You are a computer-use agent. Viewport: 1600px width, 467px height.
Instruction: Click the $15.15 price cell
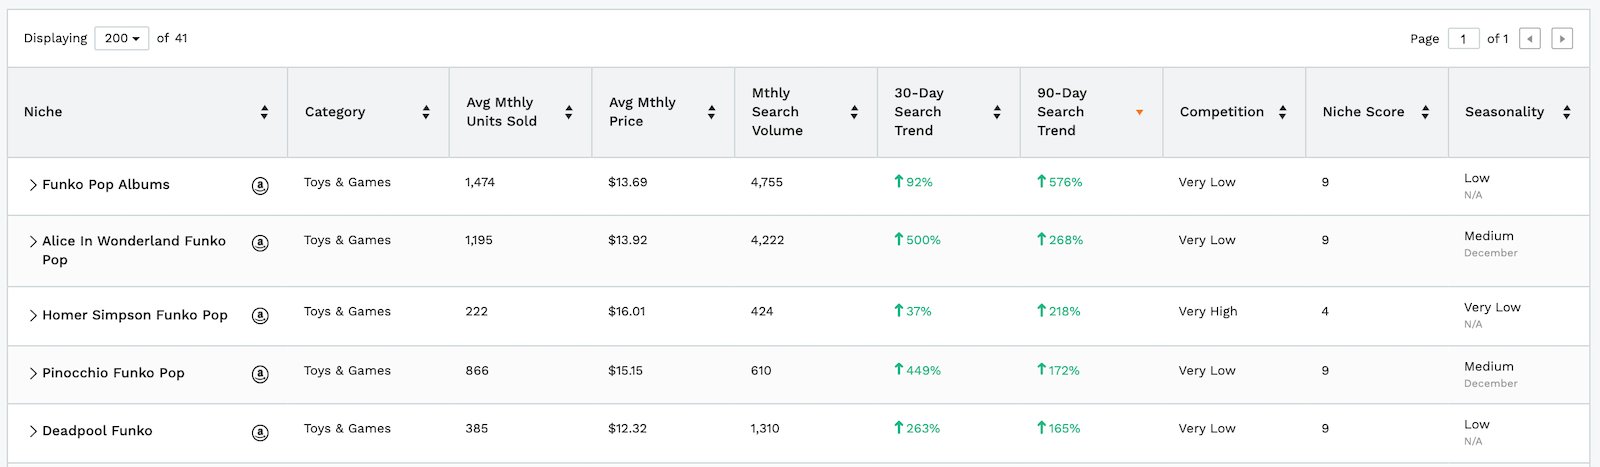(626, 370)
